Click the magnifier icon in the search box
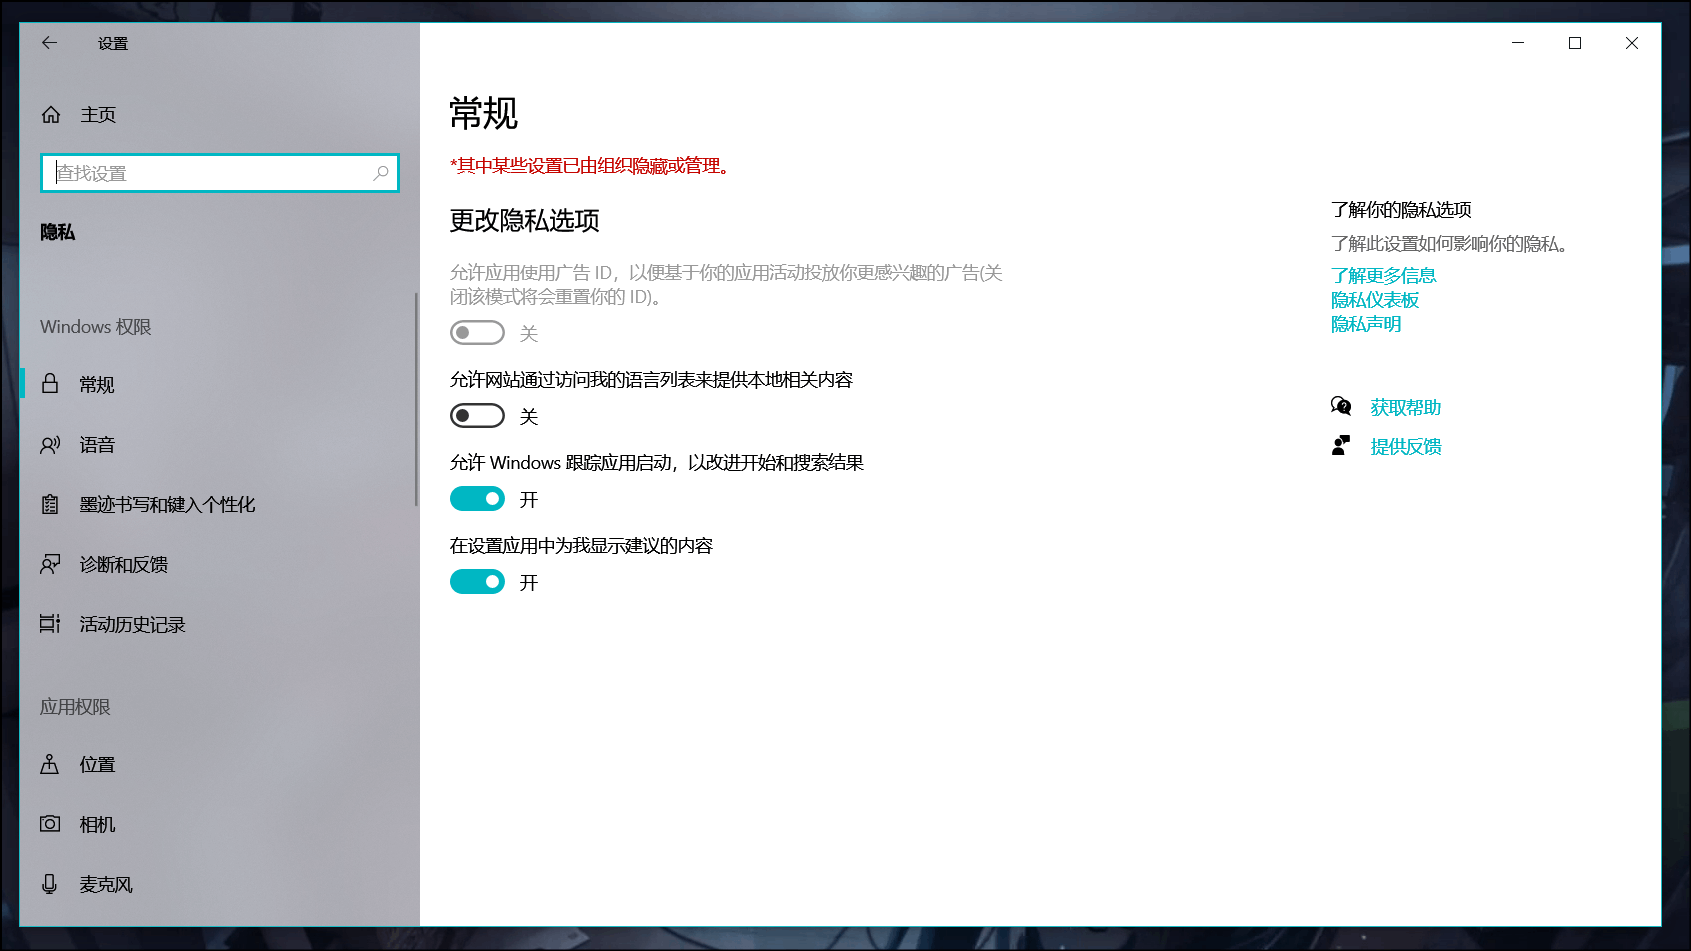The height and width of the screenshot is (951, 1691). click(380, 173)
